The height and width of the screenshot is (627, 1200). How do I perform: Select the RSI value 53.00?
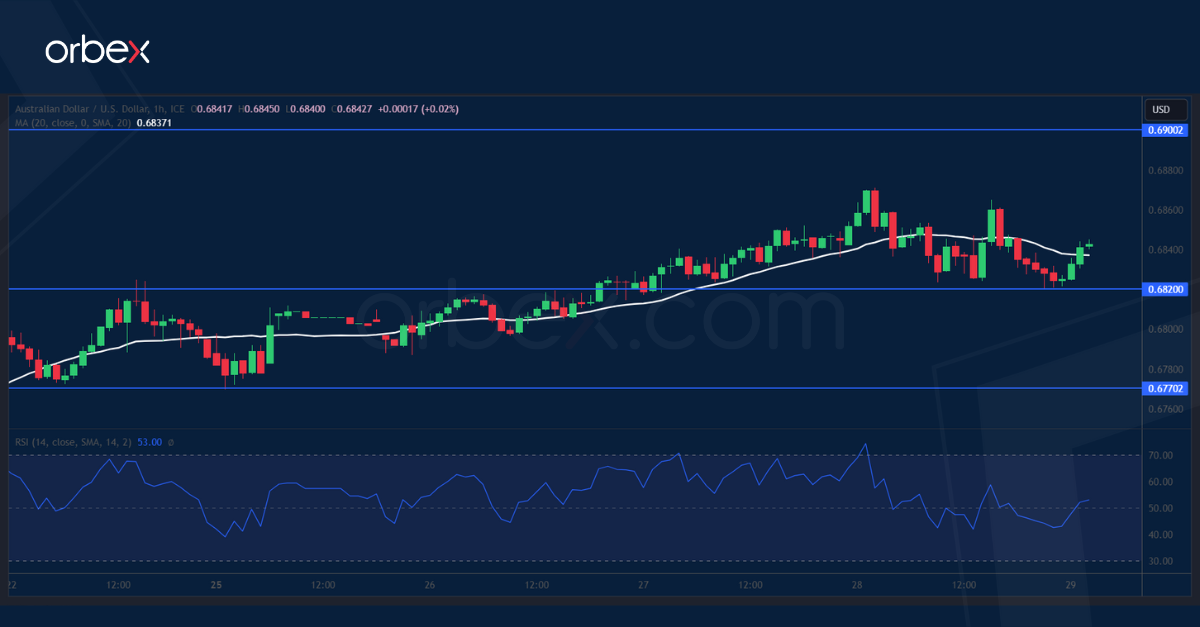150,441
